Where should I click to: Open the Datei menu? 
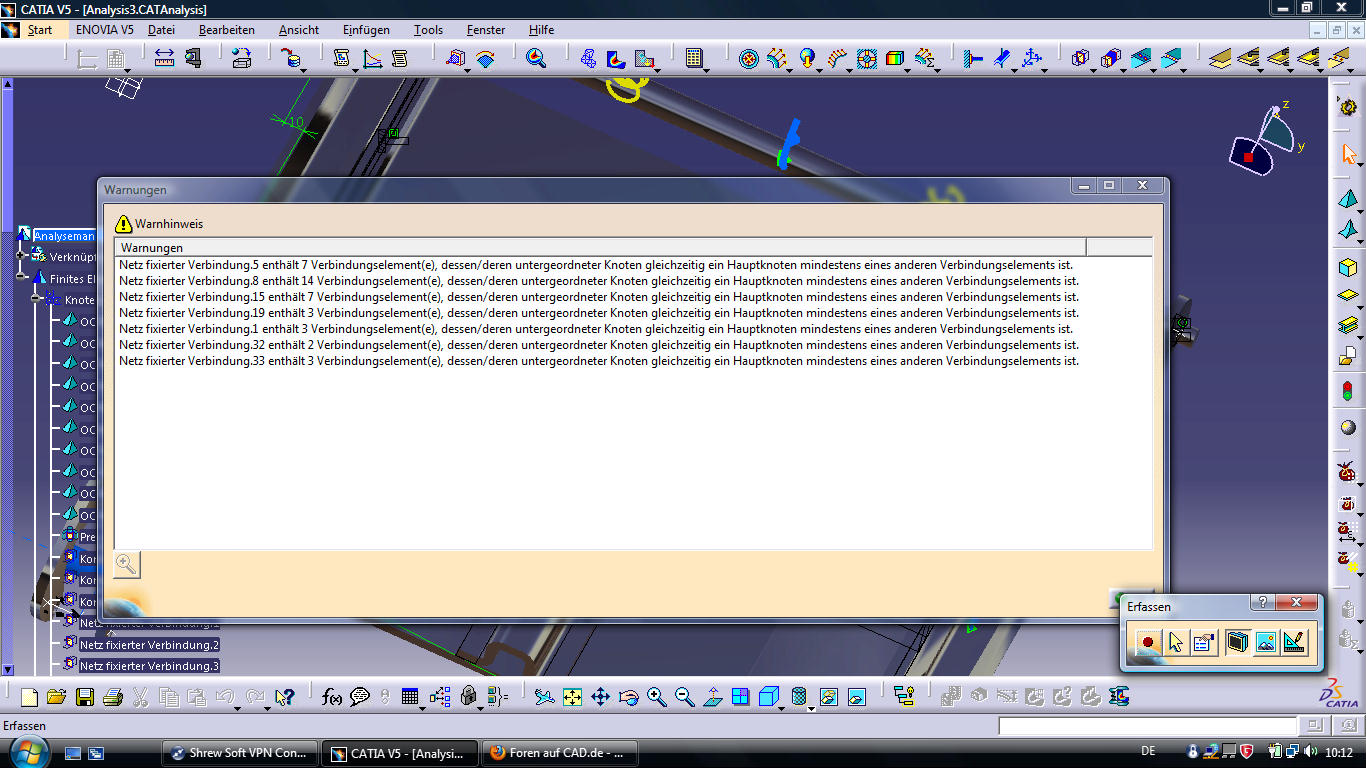161,30
